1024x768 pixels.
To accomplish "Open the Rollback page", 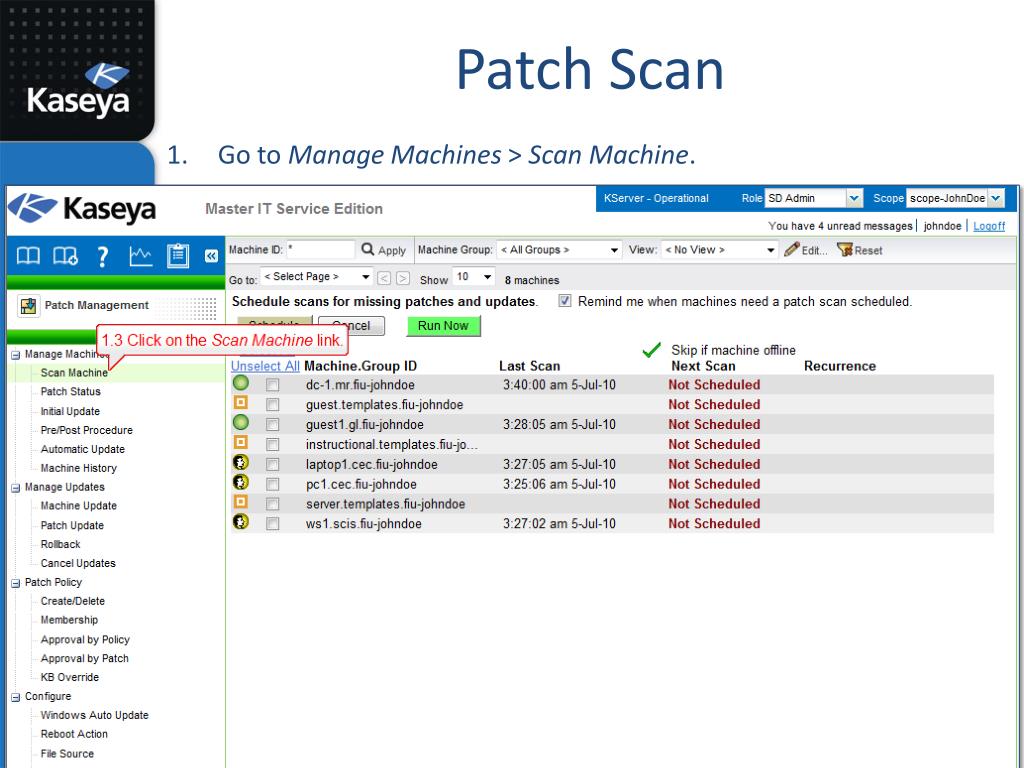I will (60, 545).
